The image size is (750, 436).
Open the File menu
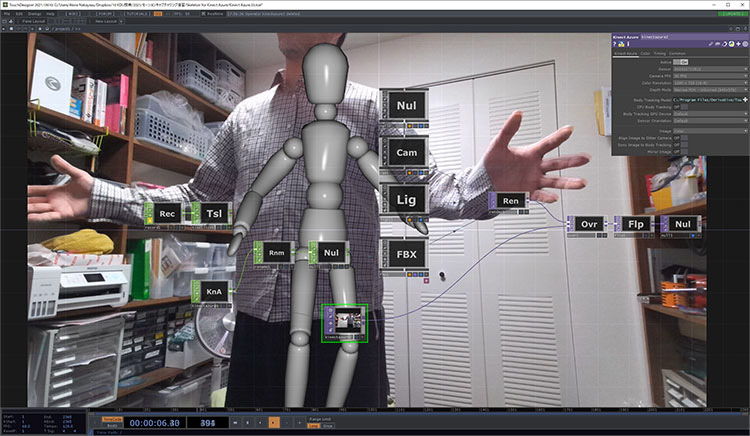coord(7,14)
